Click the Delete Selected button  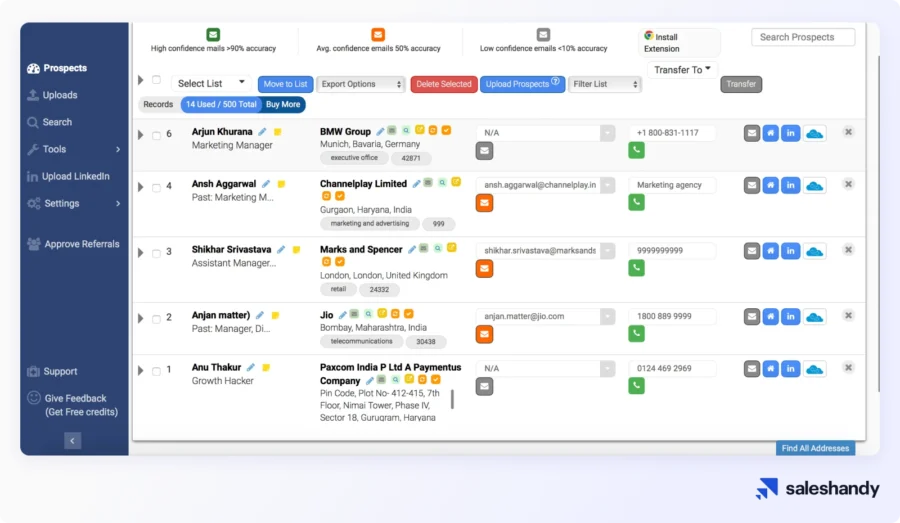(444, 84)
